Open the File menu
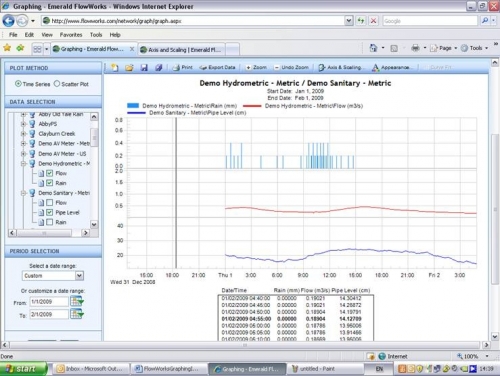The width and height of the screenshot is (500, 376). click(13, 35)
